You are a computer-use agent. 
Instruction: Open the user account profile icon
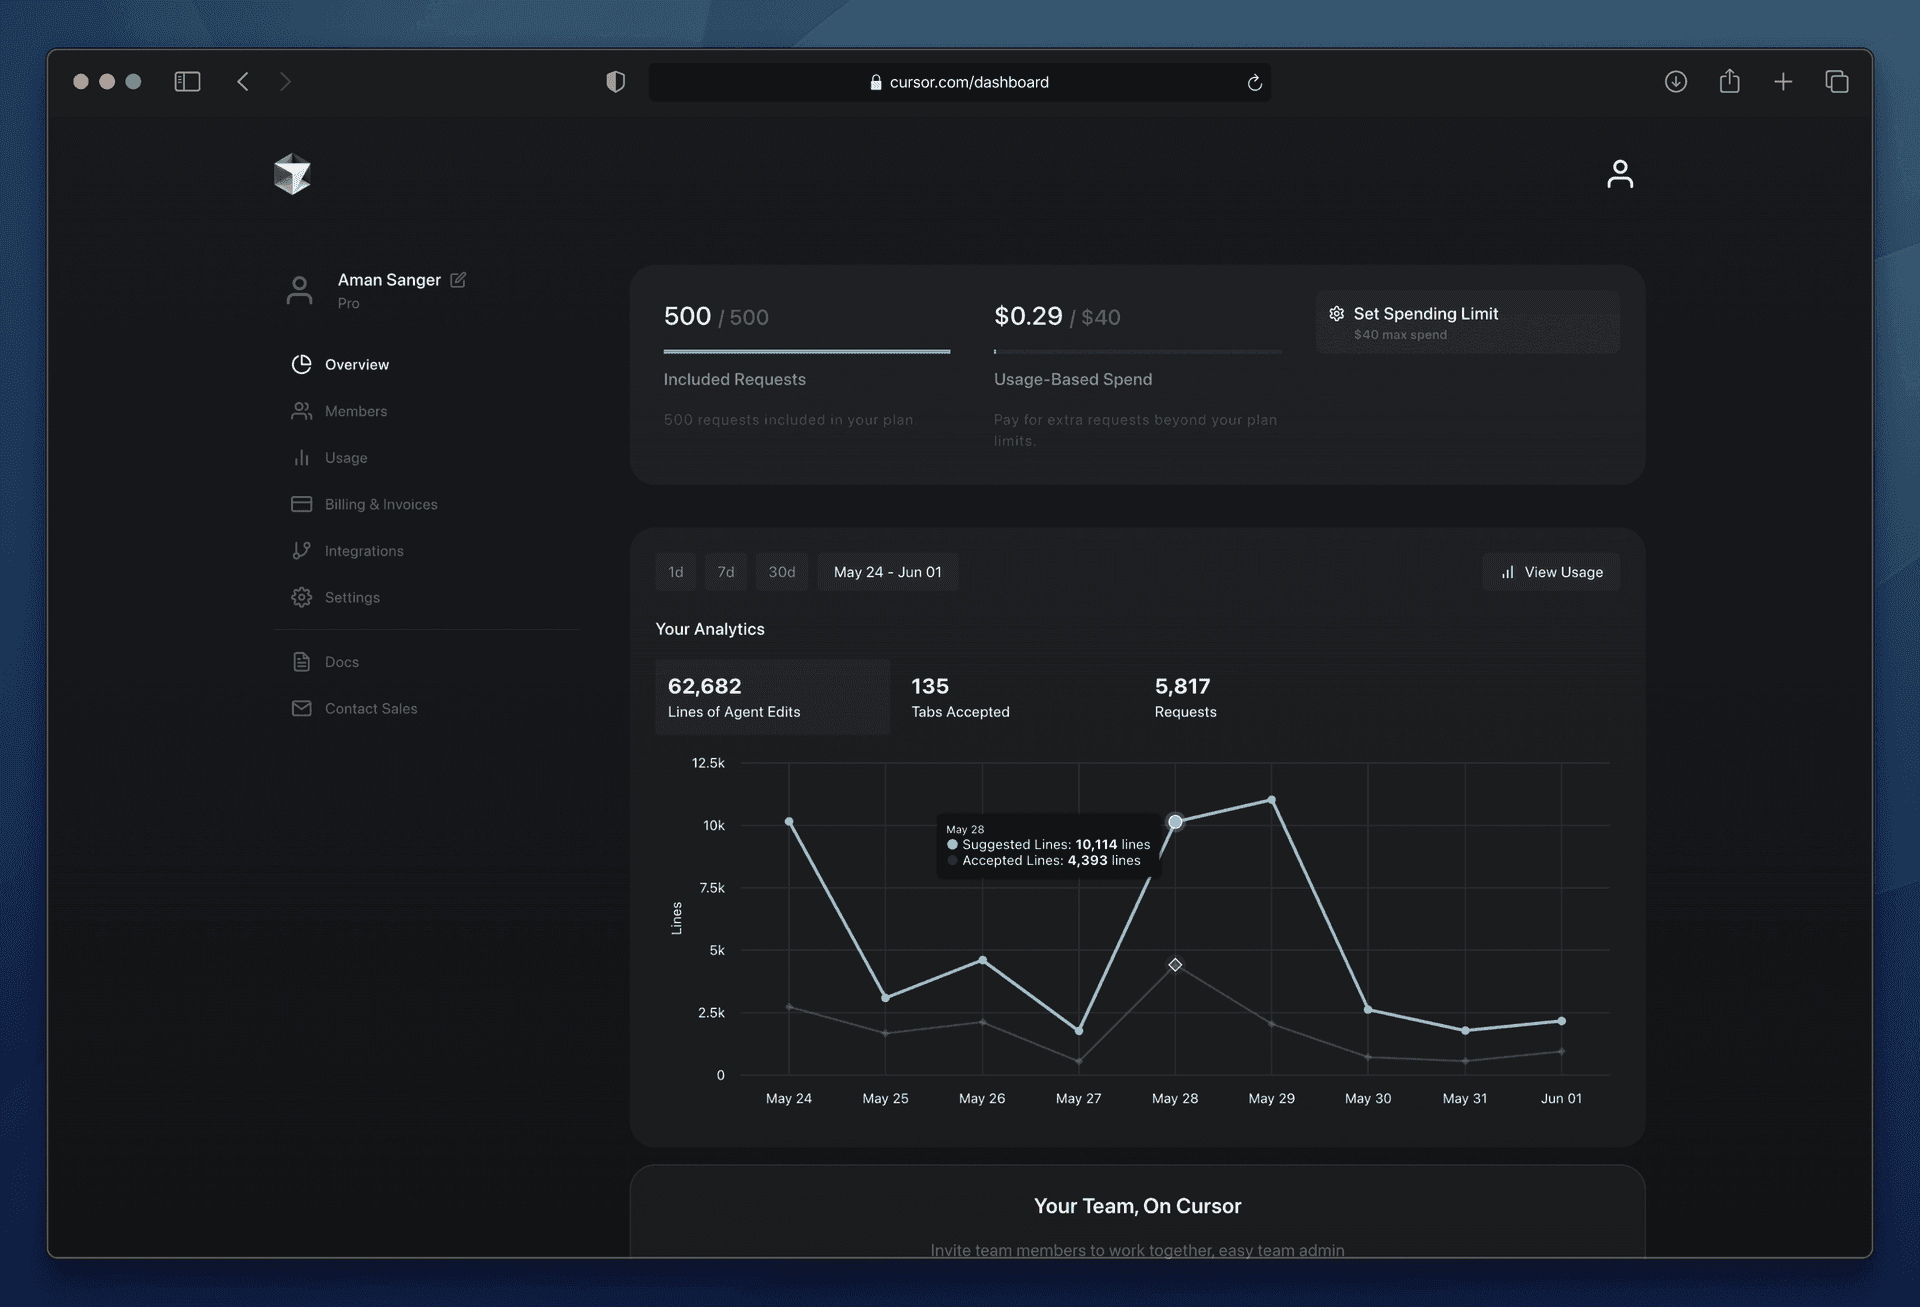1619,174
